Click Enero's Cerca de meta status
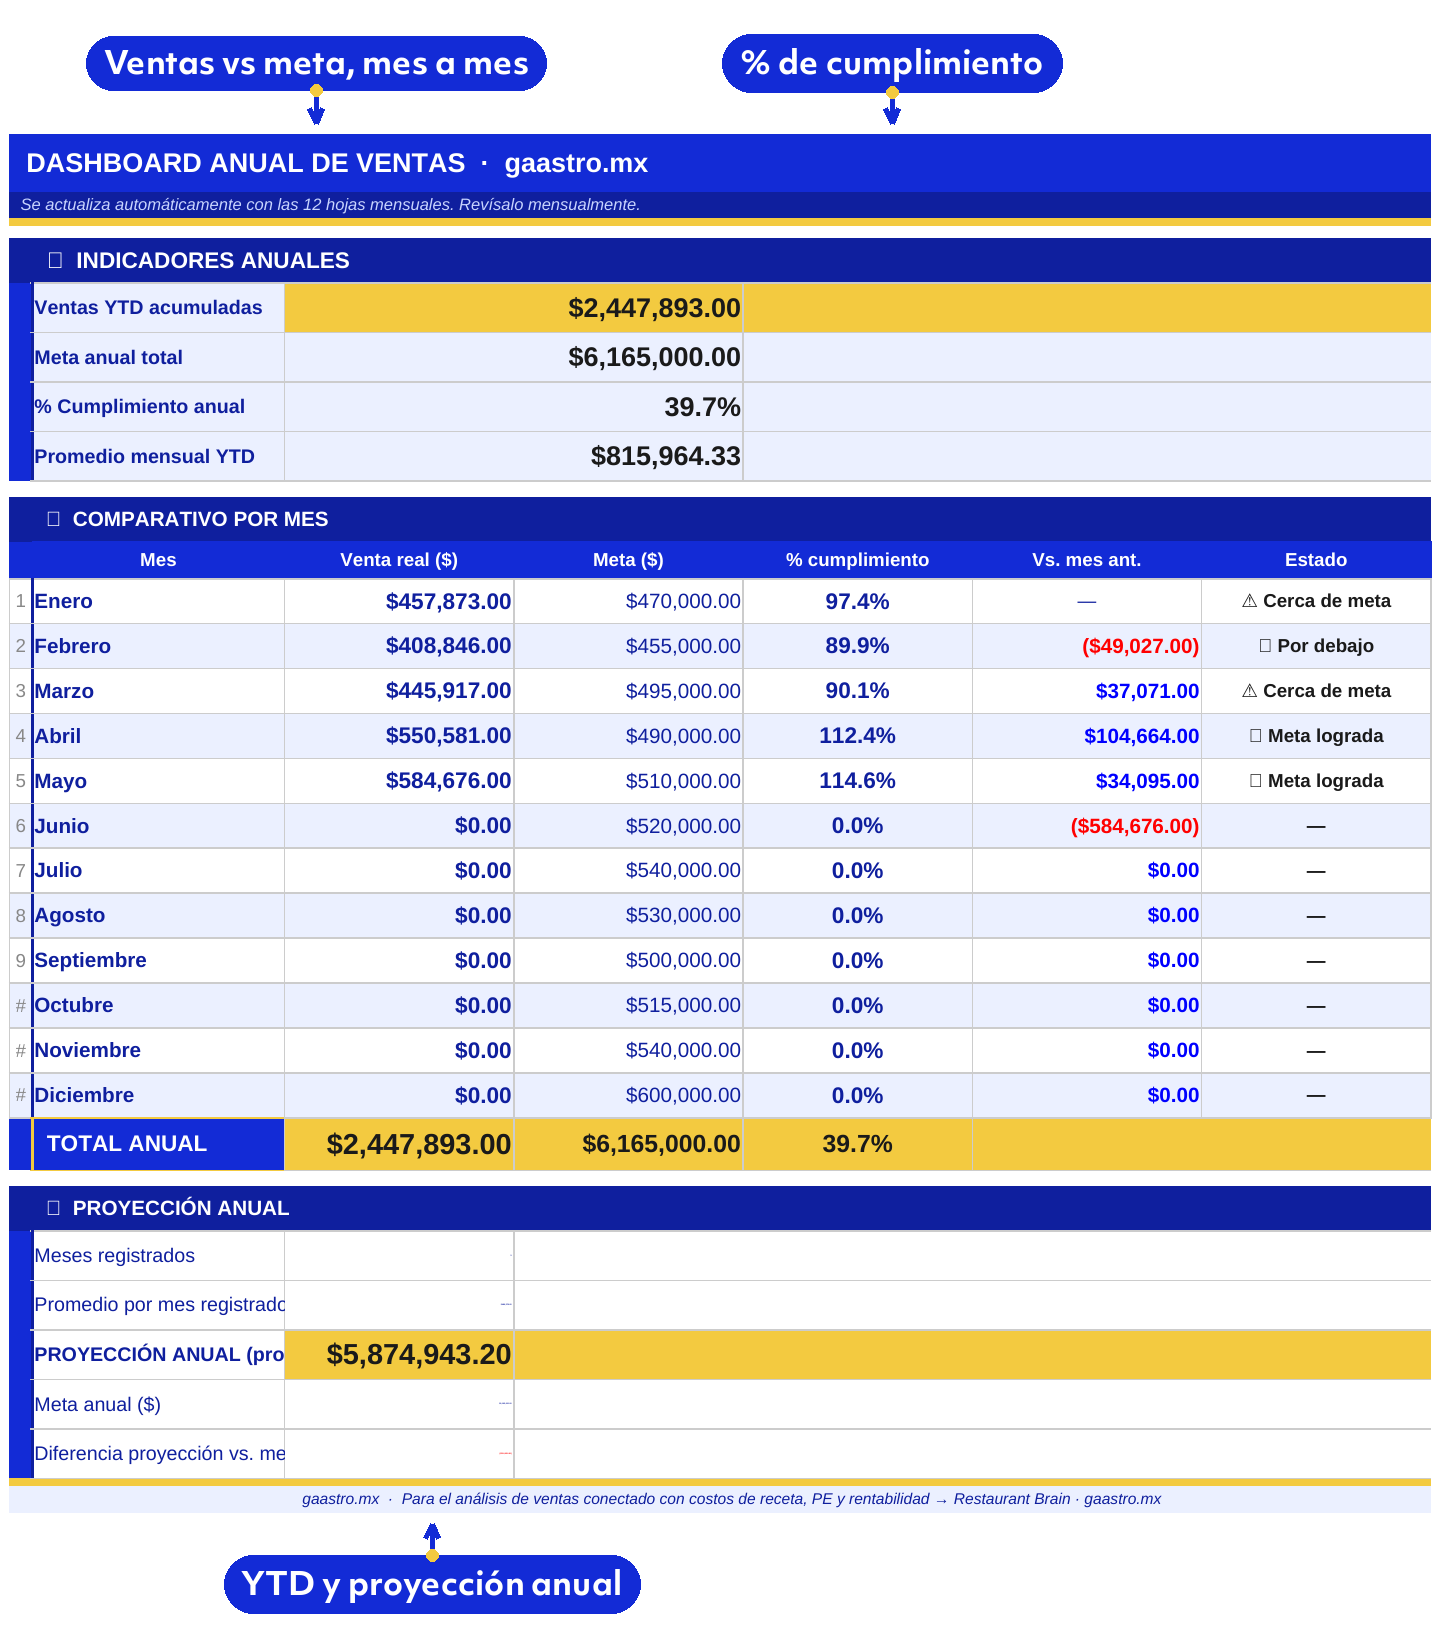This screenshot has height=1647, width=1440. click(x=1316, y=601)
